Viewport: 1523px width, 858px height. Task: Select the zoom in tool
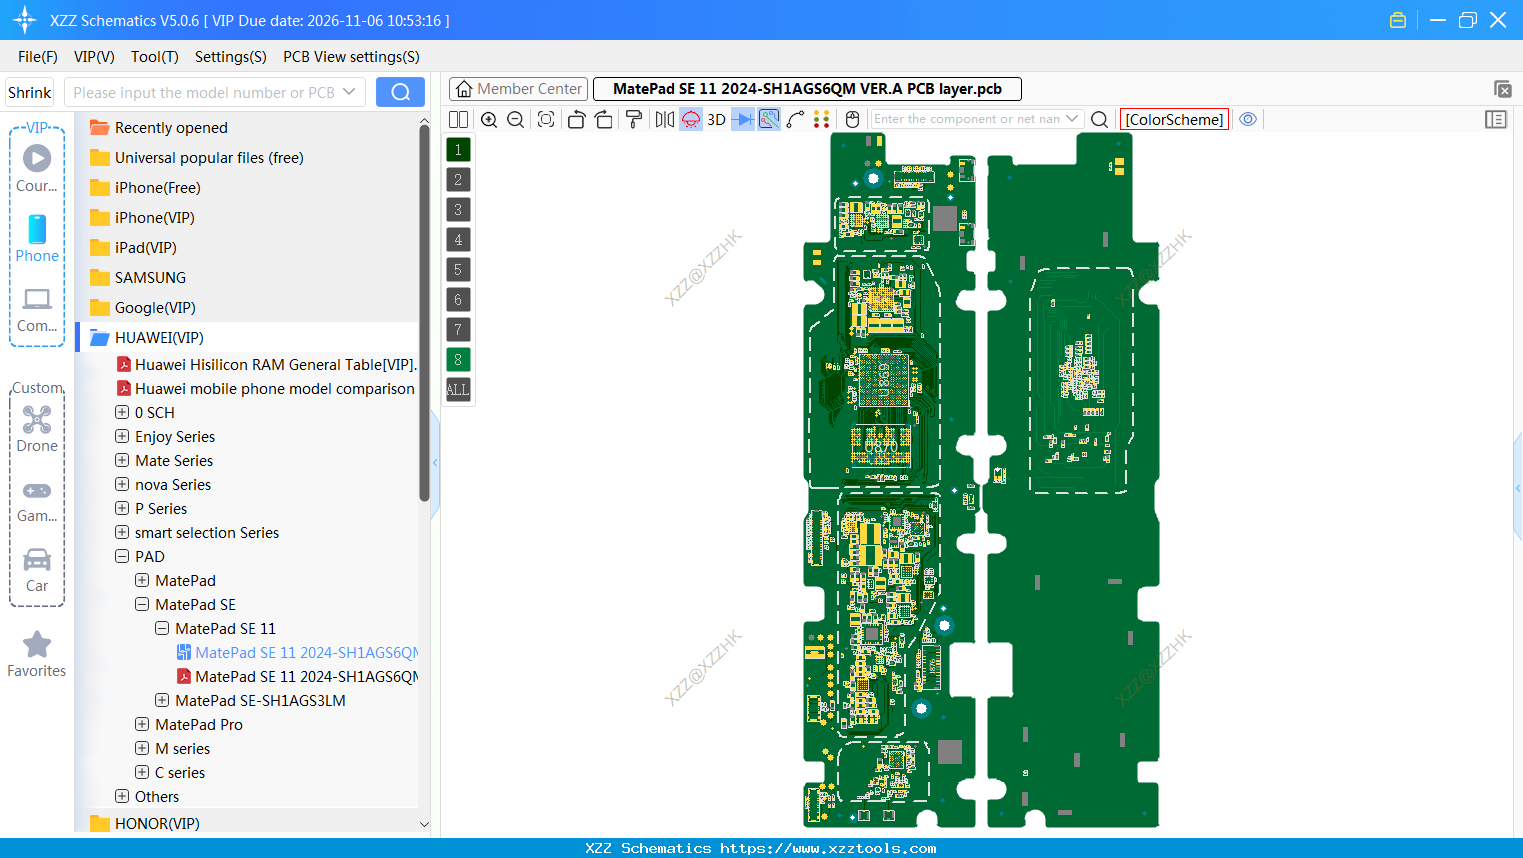[x=489, y=119]
